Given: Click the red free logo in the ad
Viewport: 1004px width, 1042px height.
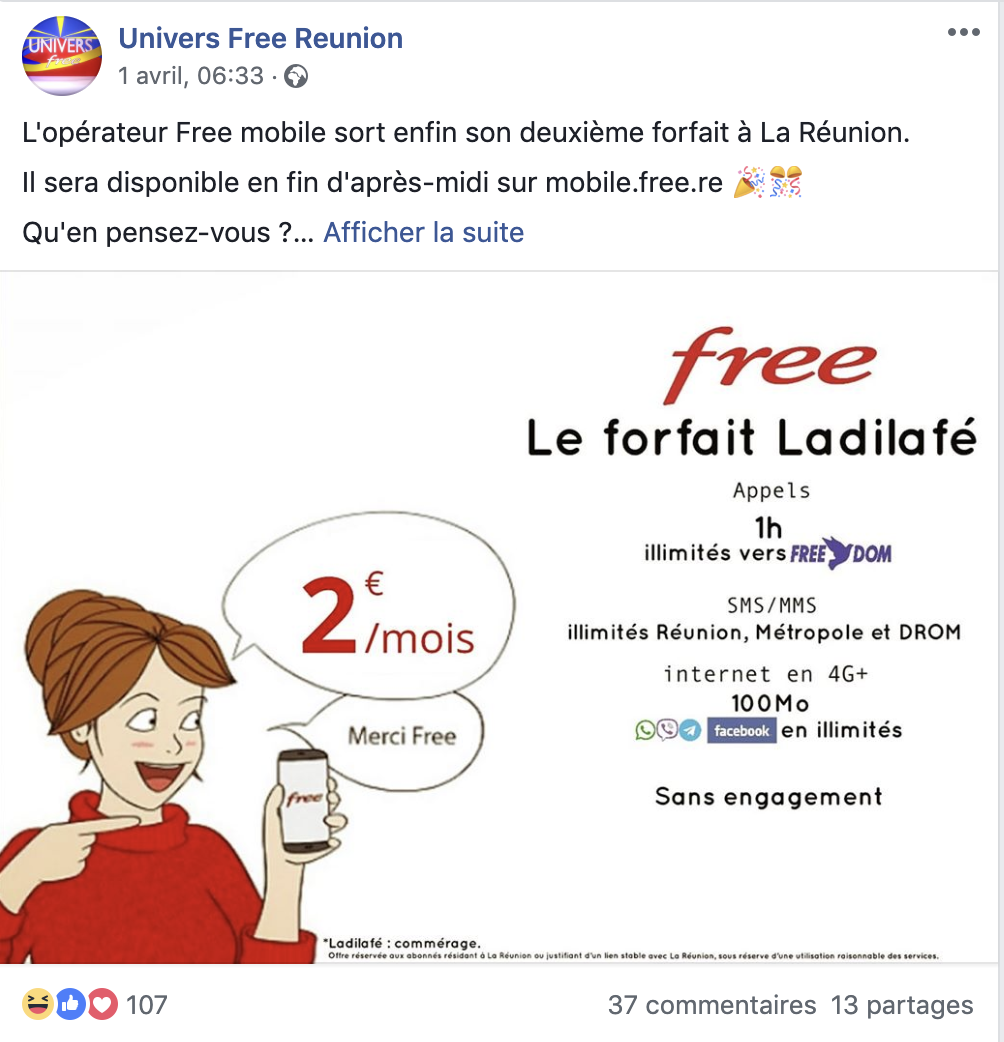Looking at the screenshot, I should [x=770, y=364].
